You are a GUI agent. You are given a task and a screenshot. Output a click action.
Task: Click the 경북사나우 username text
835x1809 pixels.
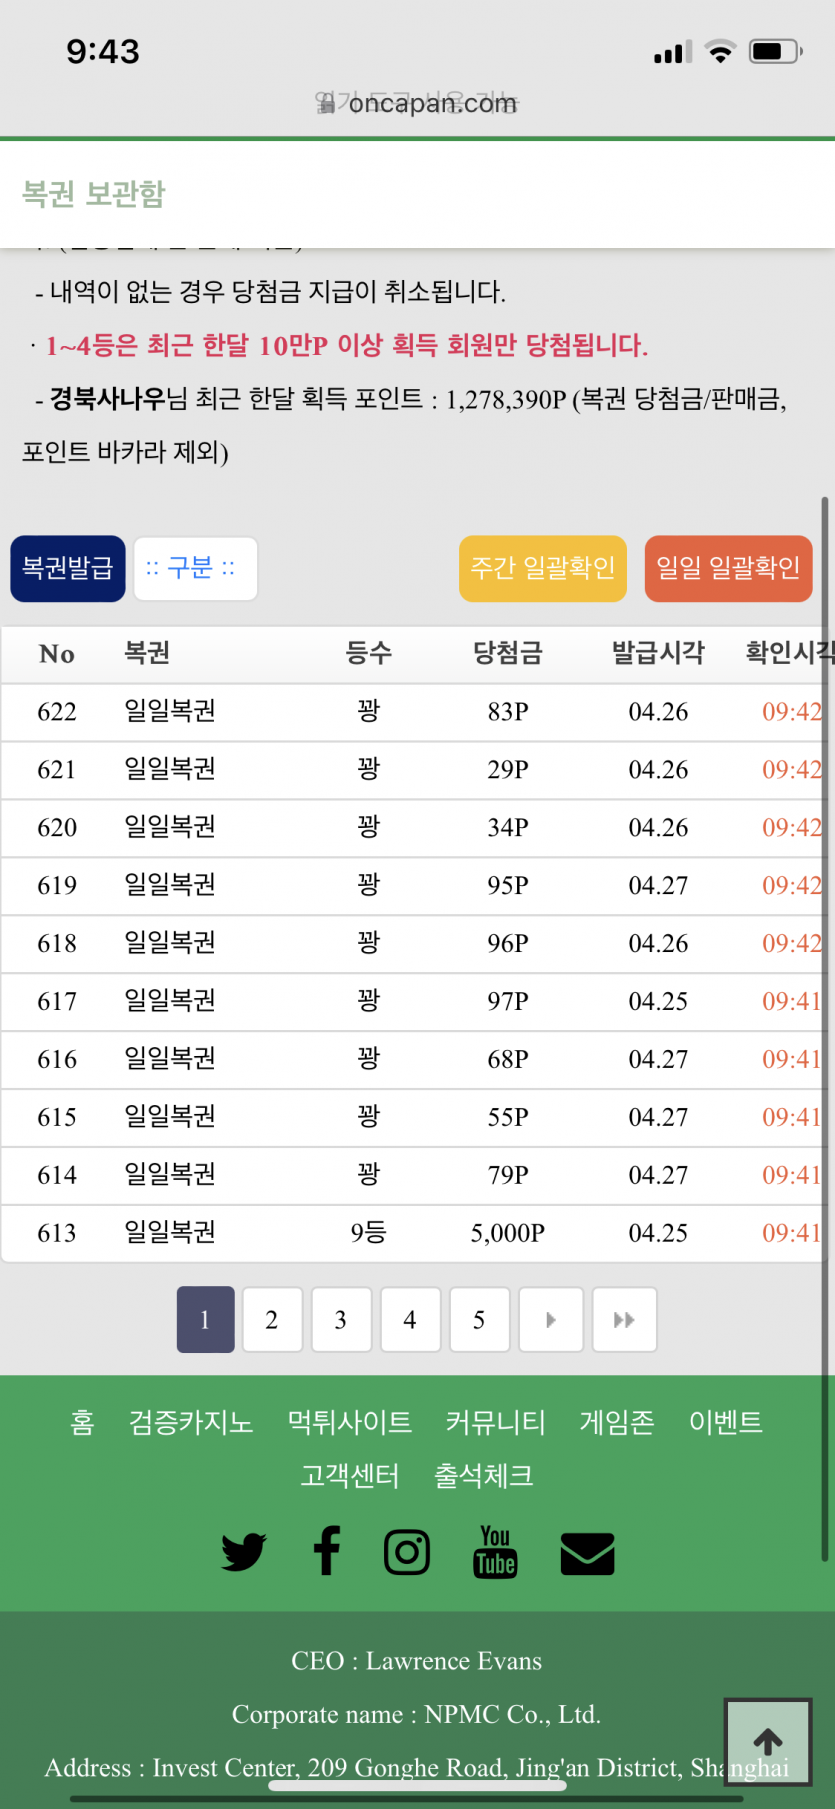(x=108, y=399)
